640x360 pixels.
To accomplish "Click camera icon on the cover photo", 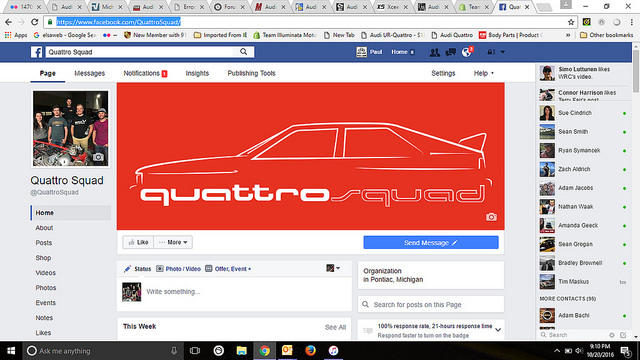I will click(491, 217).
